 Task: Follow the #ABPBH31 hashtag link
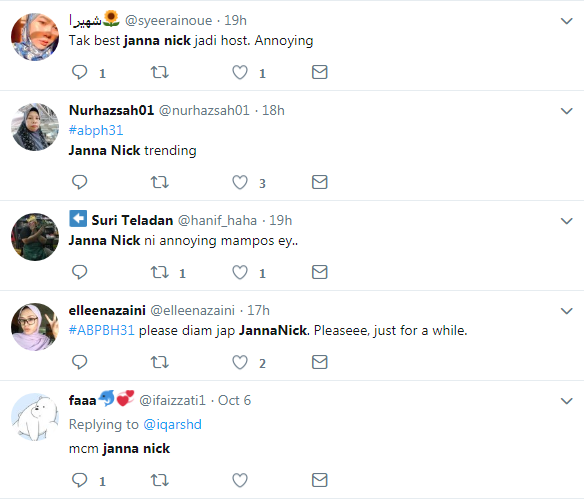pos(102,330)
